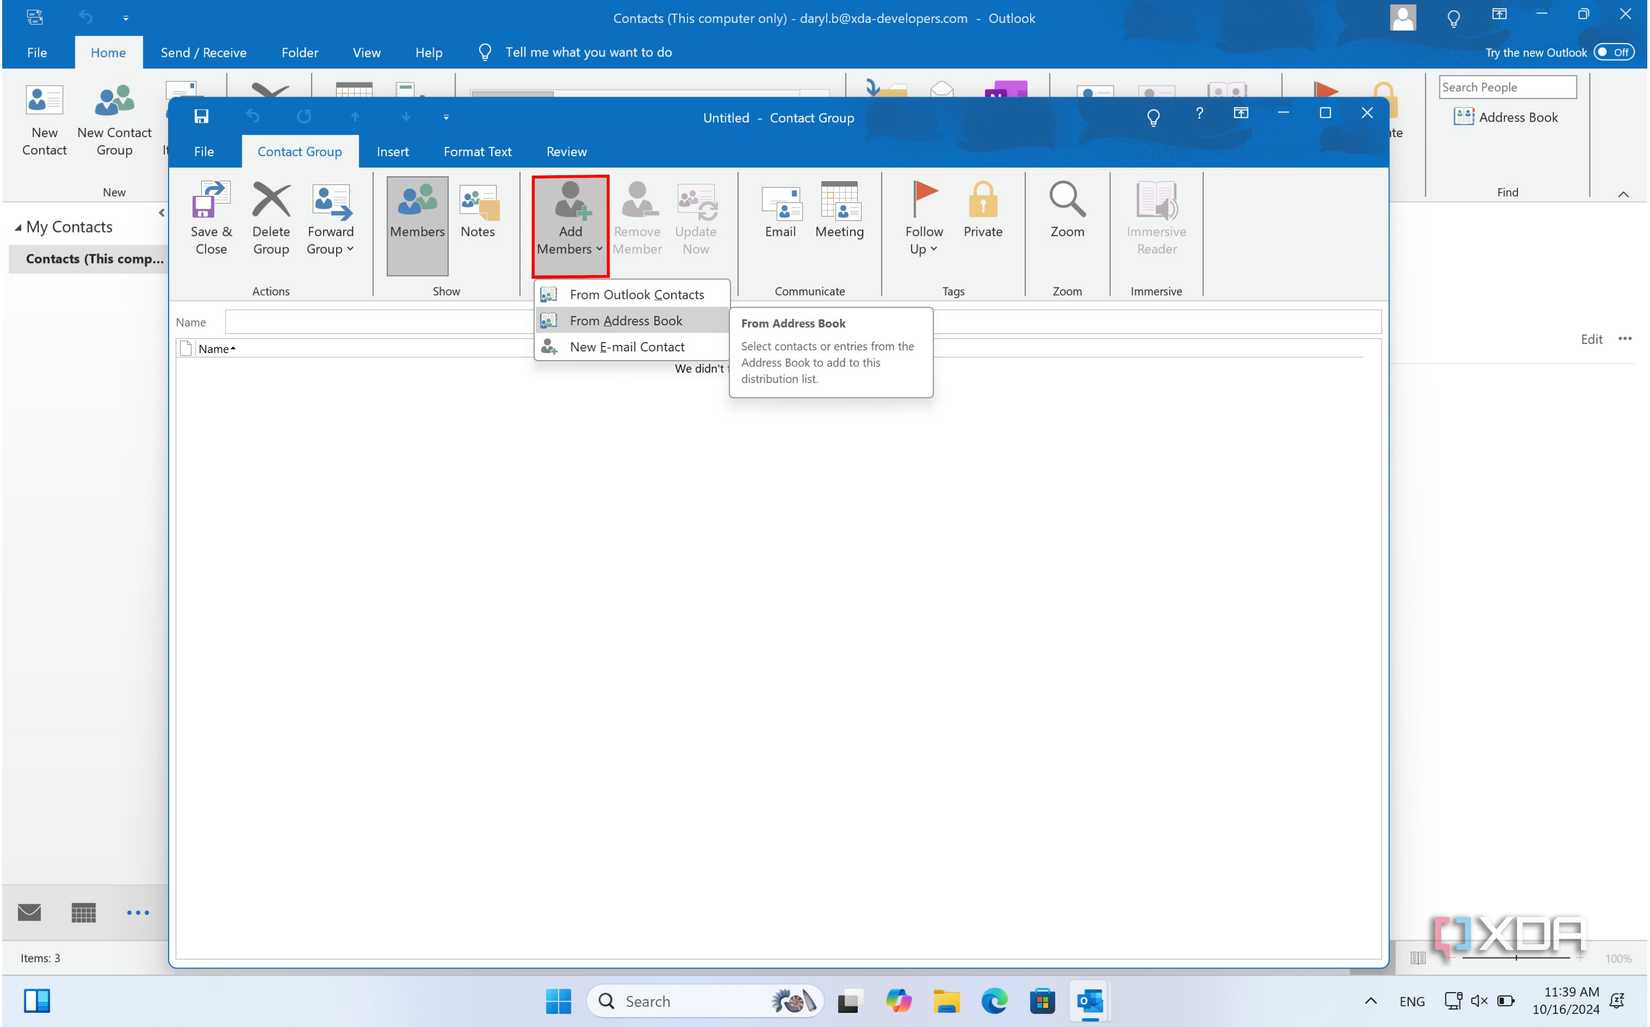Click Delete Group icon
1650x1027 pixels.
(270, 217)
